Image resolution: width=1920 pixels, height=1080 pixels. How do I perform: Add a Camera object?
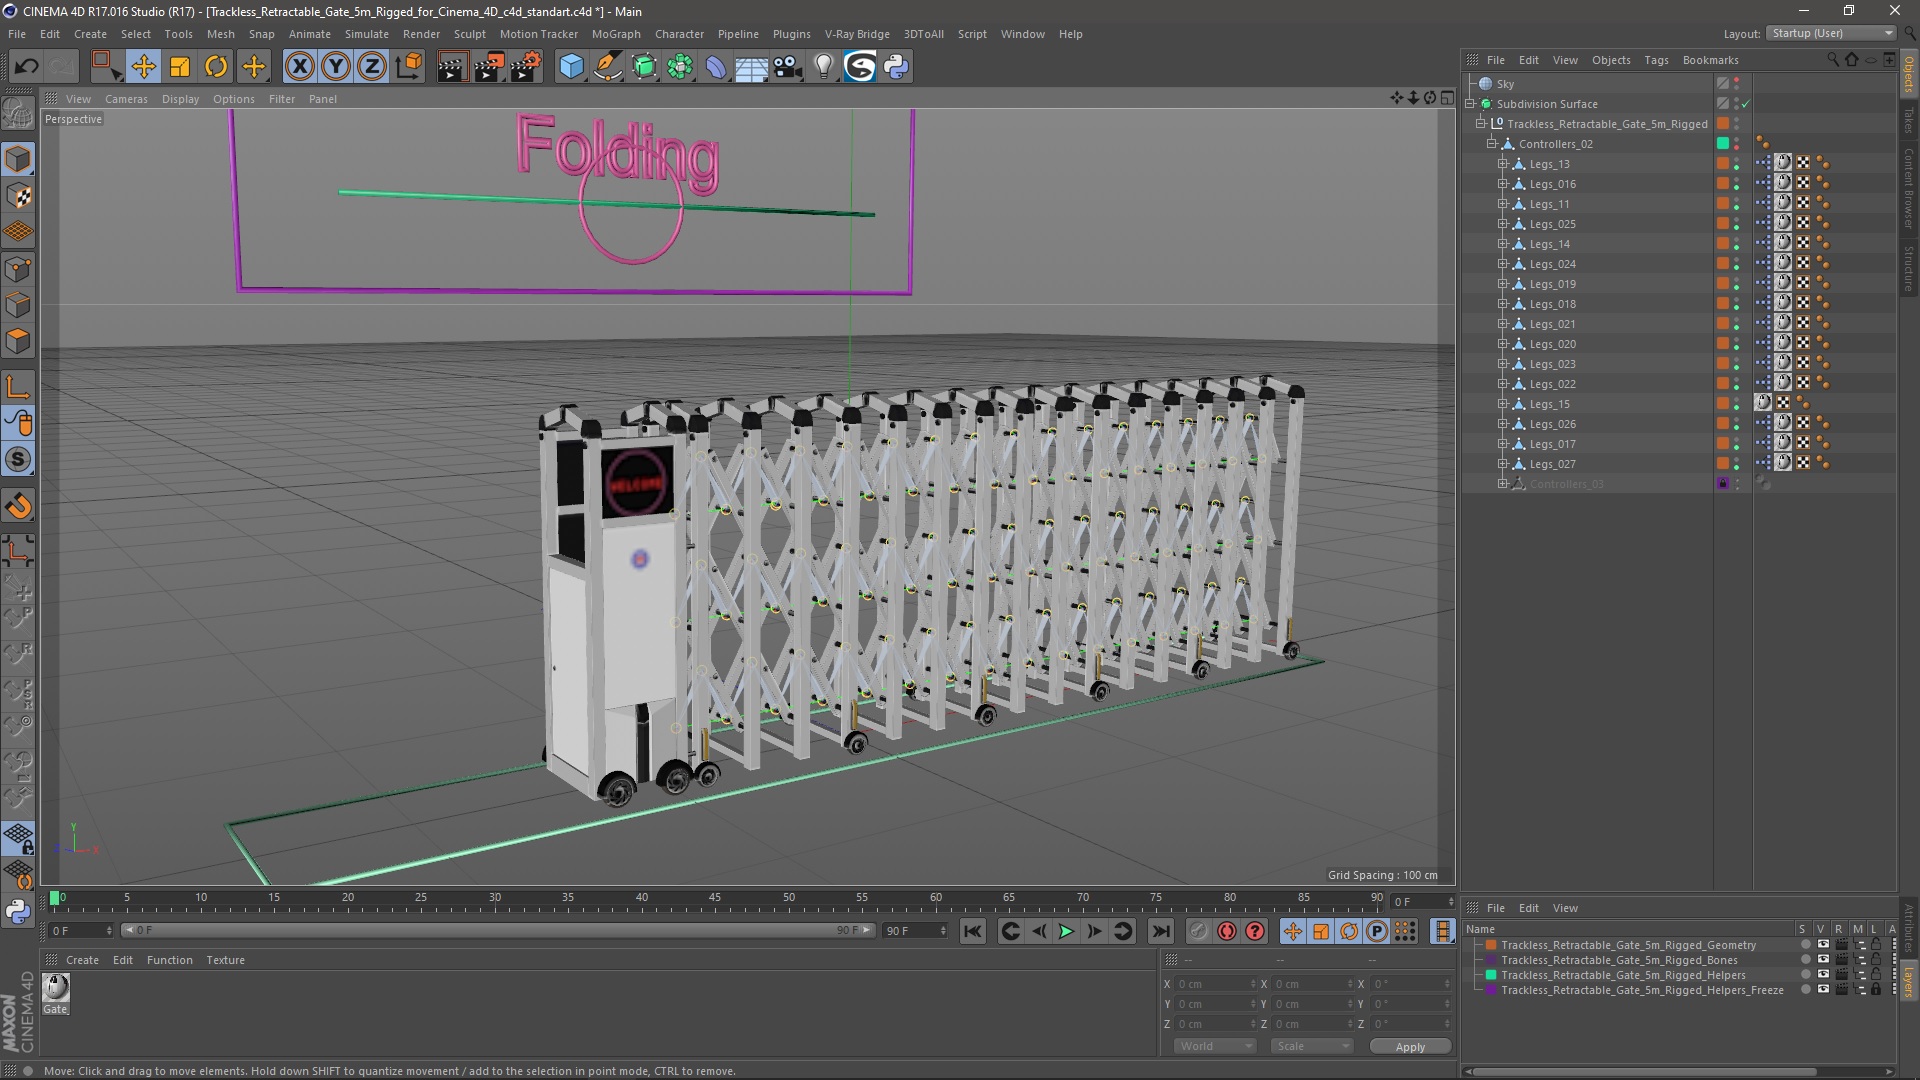788,67
